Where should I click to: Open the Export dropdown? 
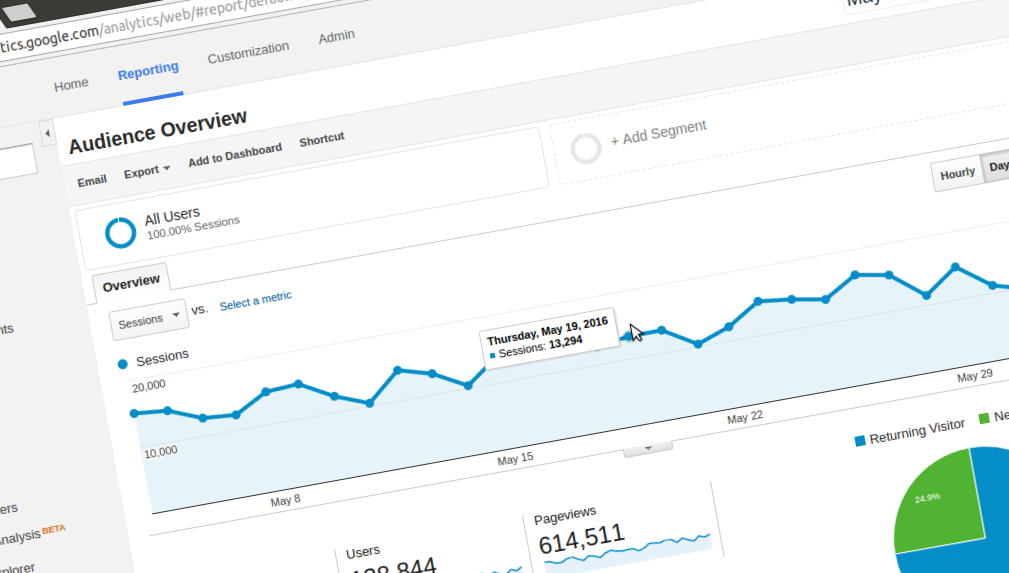[147, 172]
